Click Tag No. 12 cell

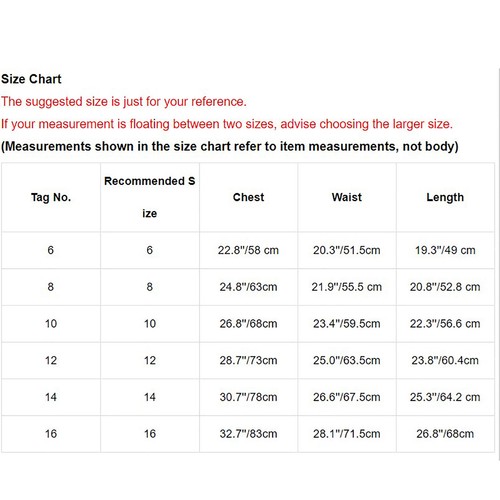pos(51,360)
